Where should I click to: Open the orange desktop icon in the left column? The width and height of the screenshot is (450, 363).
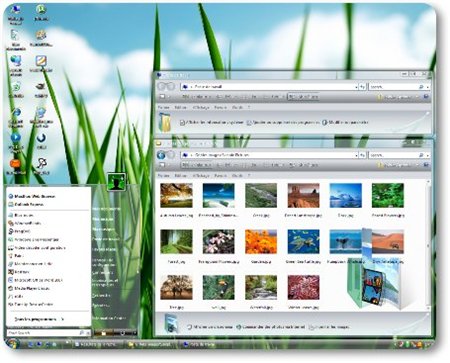(15, 164)
